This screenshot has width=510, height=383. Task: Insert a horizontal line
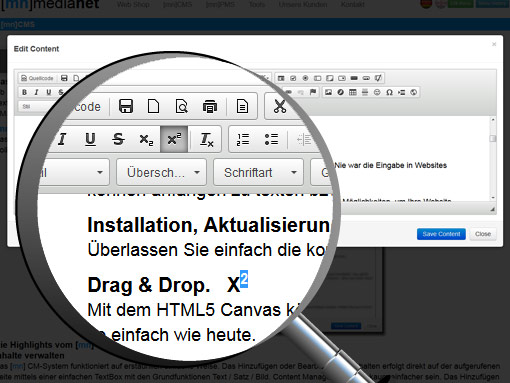(x=365, y=92)
